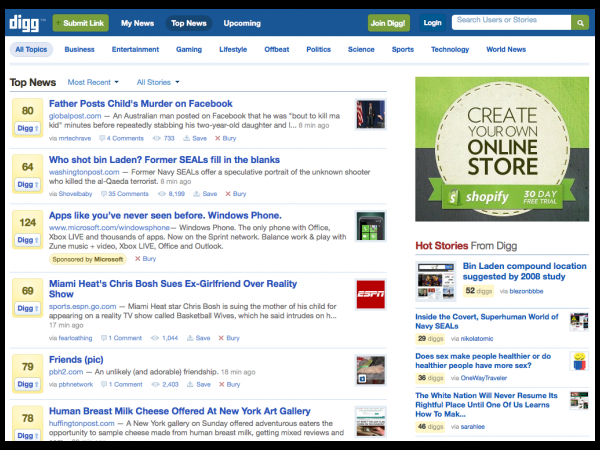Open the Windows Phone apps headline
The image size is (600, 450).
point(165,215)
